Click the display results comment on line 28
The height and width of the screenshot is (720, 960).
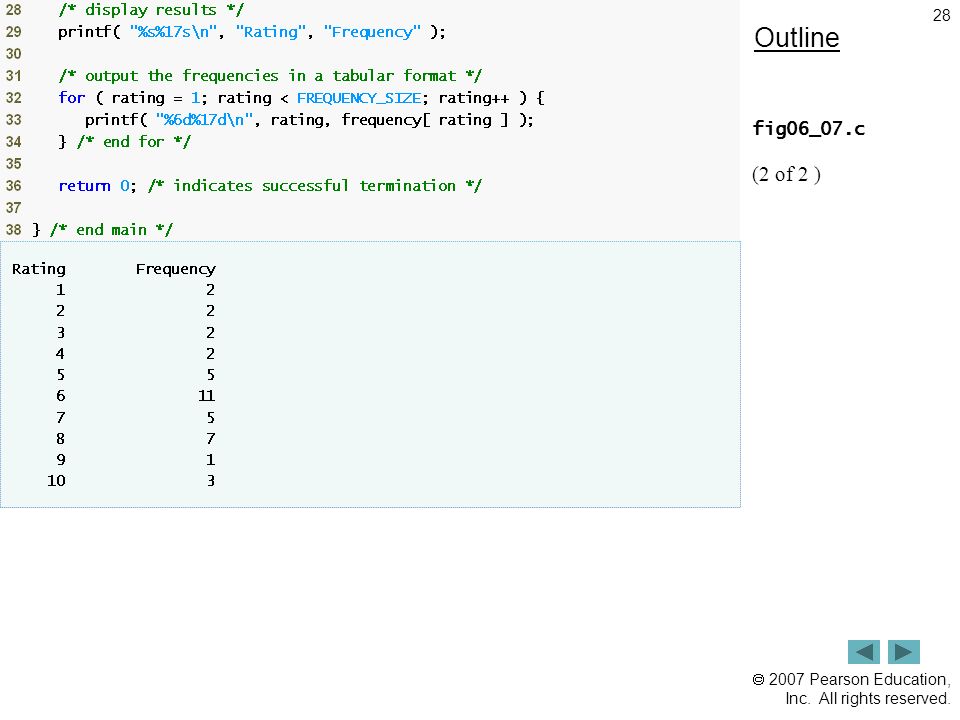click(151, 10)
